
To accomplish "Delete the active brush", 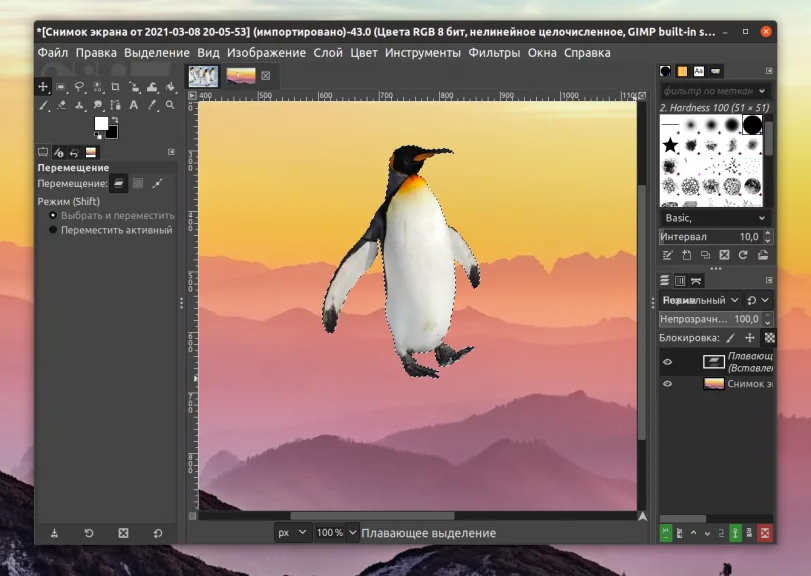I will tap(724, 255).
